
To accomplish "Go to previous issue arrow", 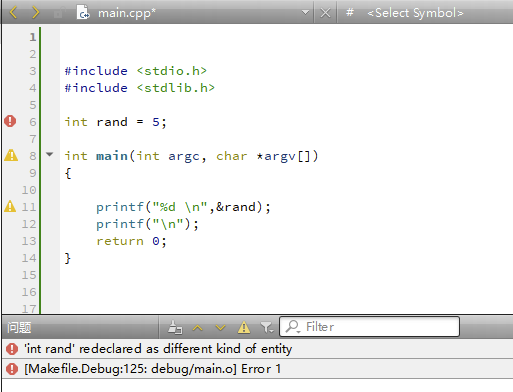I will [198, 328].
